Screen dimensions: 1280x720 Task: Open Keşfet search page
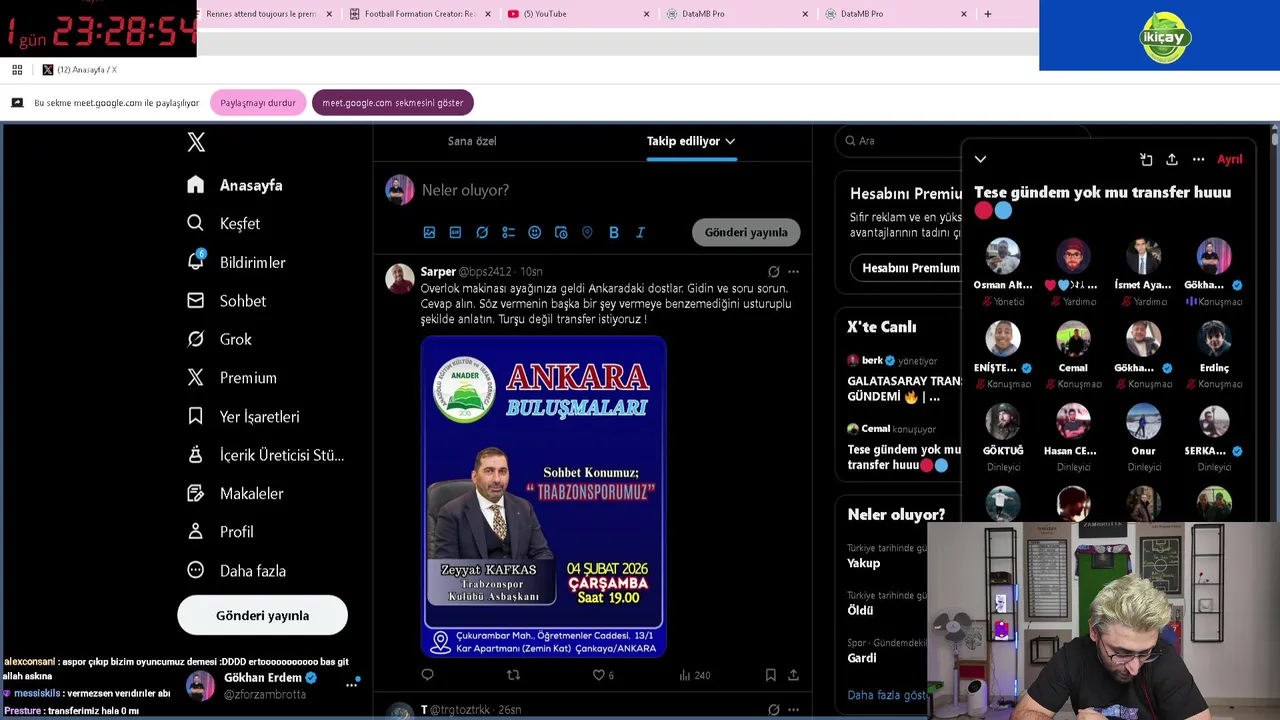point(224,223)
